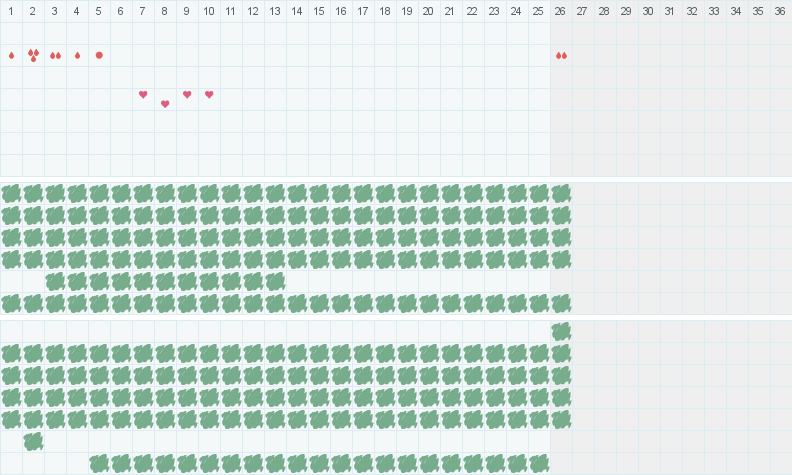This screenshot has height=475, width=792.
Task: Click the day 26 column header
Action: pyautogui.click(x=561, y=11)
